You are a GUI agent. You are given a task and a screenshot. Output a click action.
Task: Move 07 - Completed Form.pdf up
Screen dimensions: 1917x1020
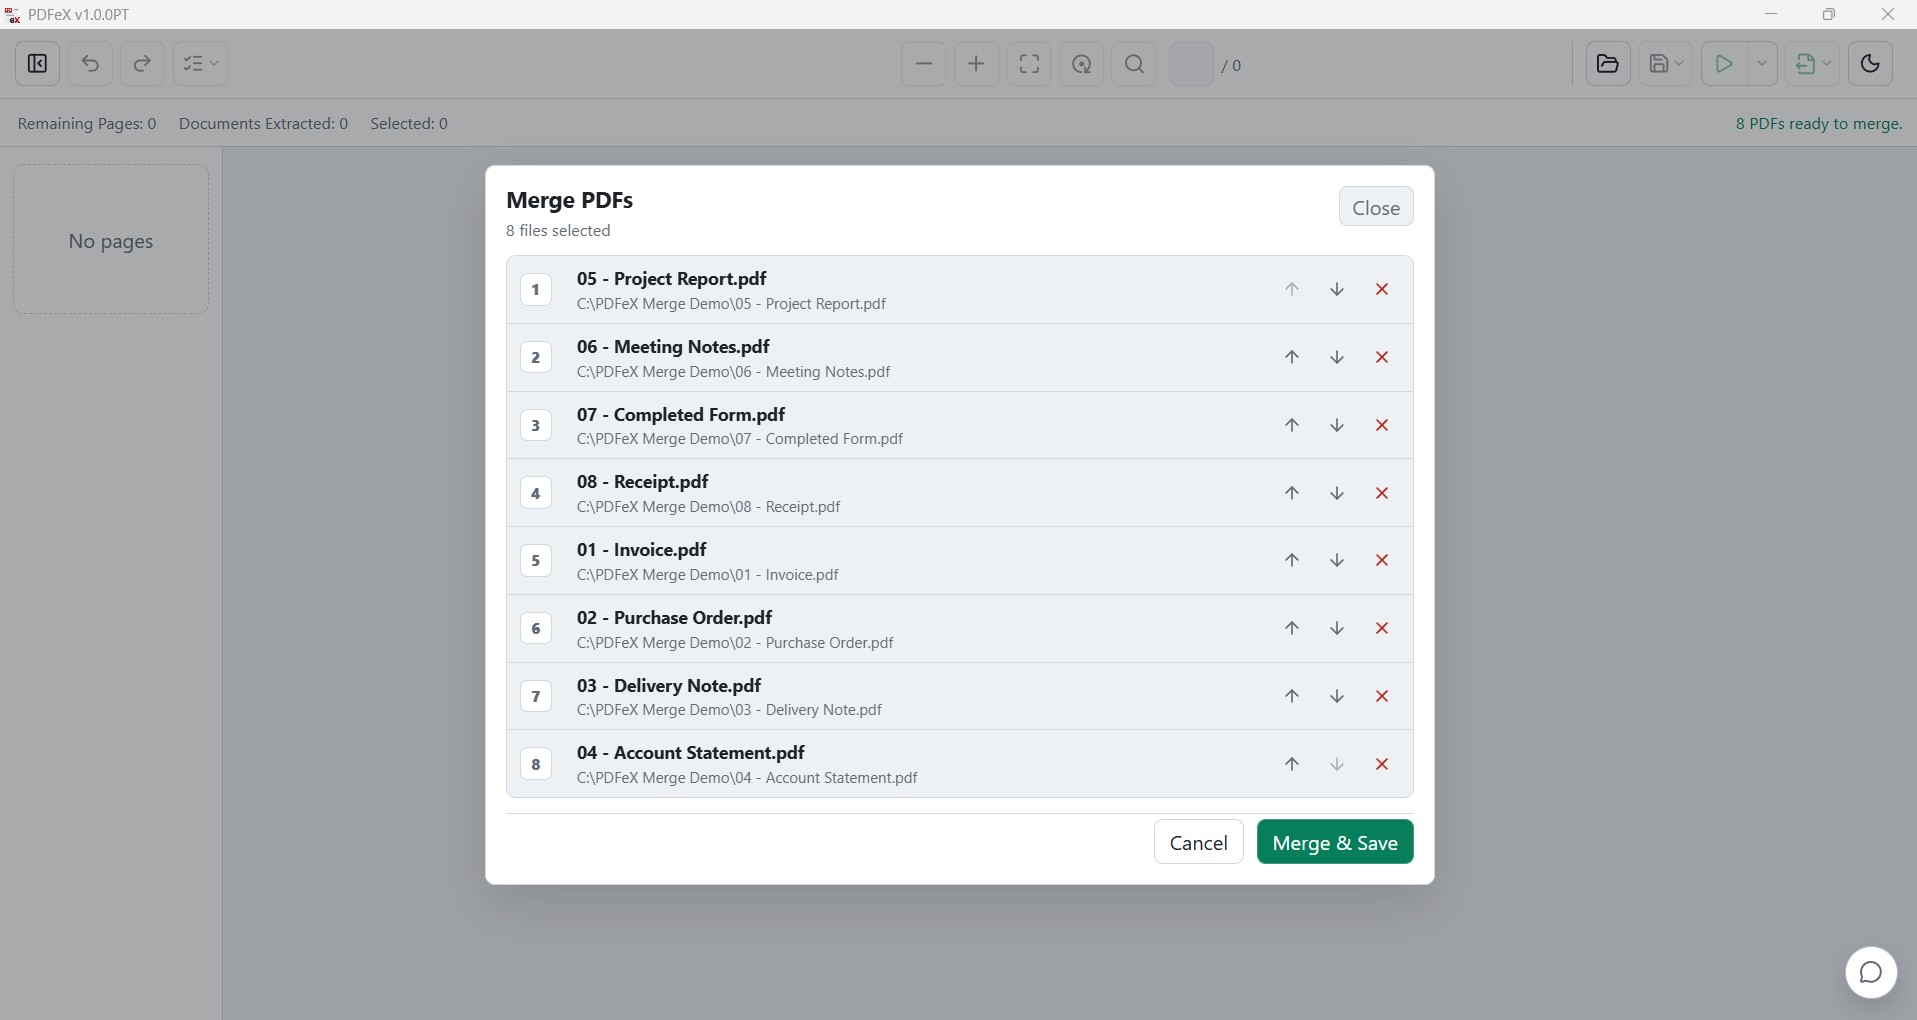(x=1292, y=425)
